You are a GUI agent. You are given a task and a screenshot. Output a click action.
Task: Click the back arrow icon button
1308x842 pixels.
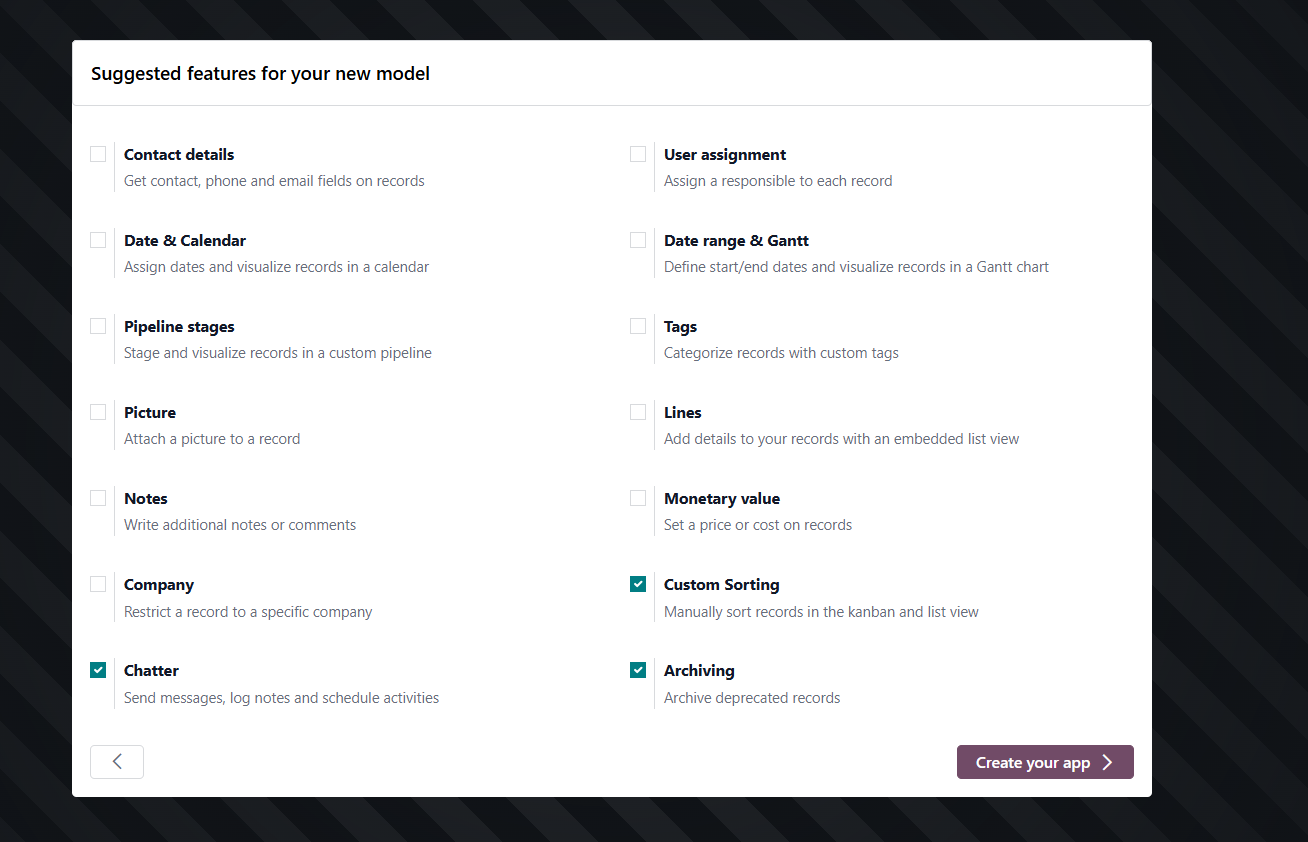tap(117, 762)
